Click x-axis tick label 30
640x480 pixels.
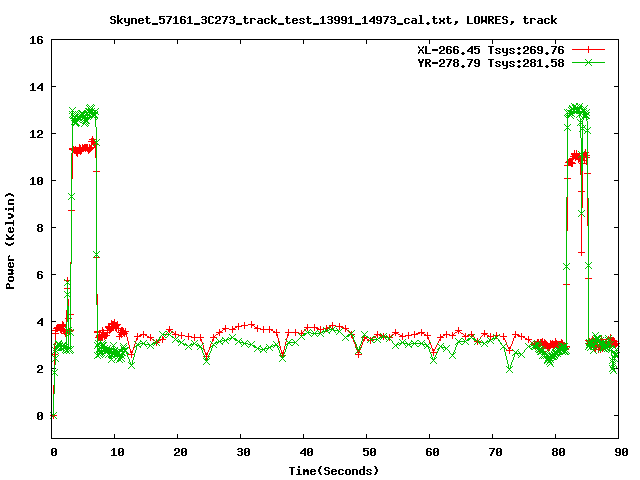tap(243, 452)
